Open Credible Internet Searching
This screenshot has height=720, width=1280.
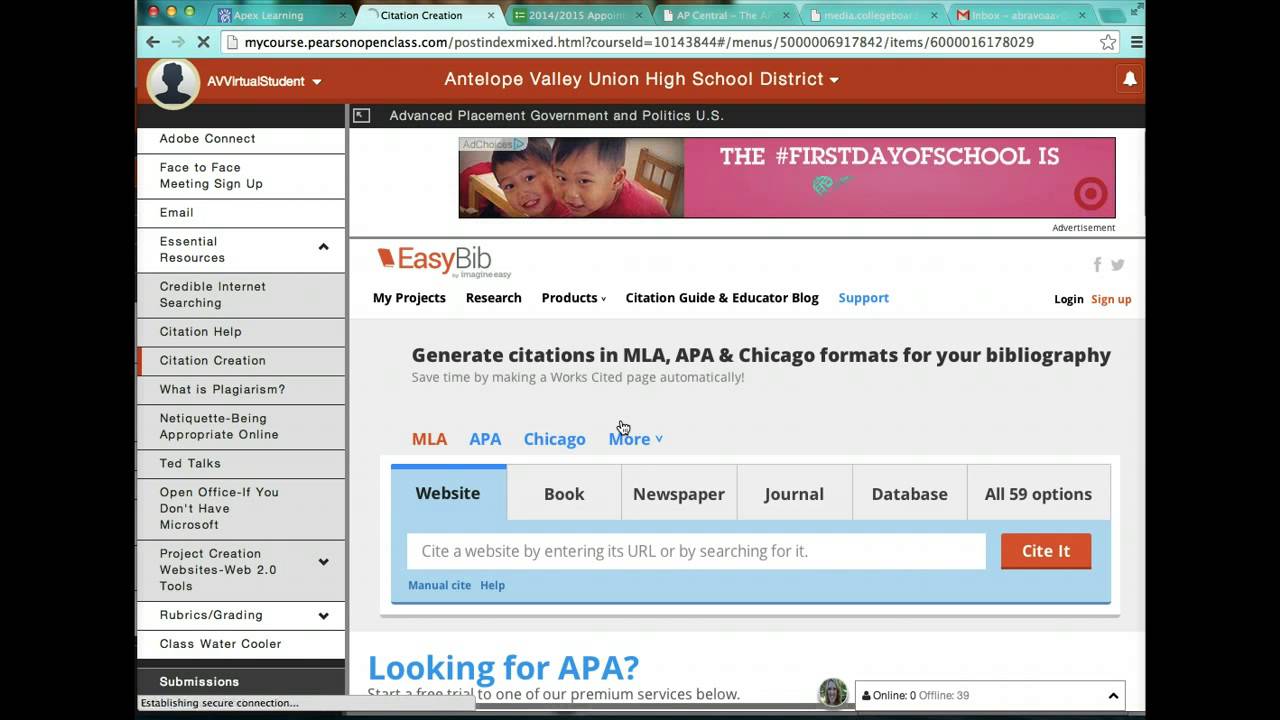coord(241,295)
